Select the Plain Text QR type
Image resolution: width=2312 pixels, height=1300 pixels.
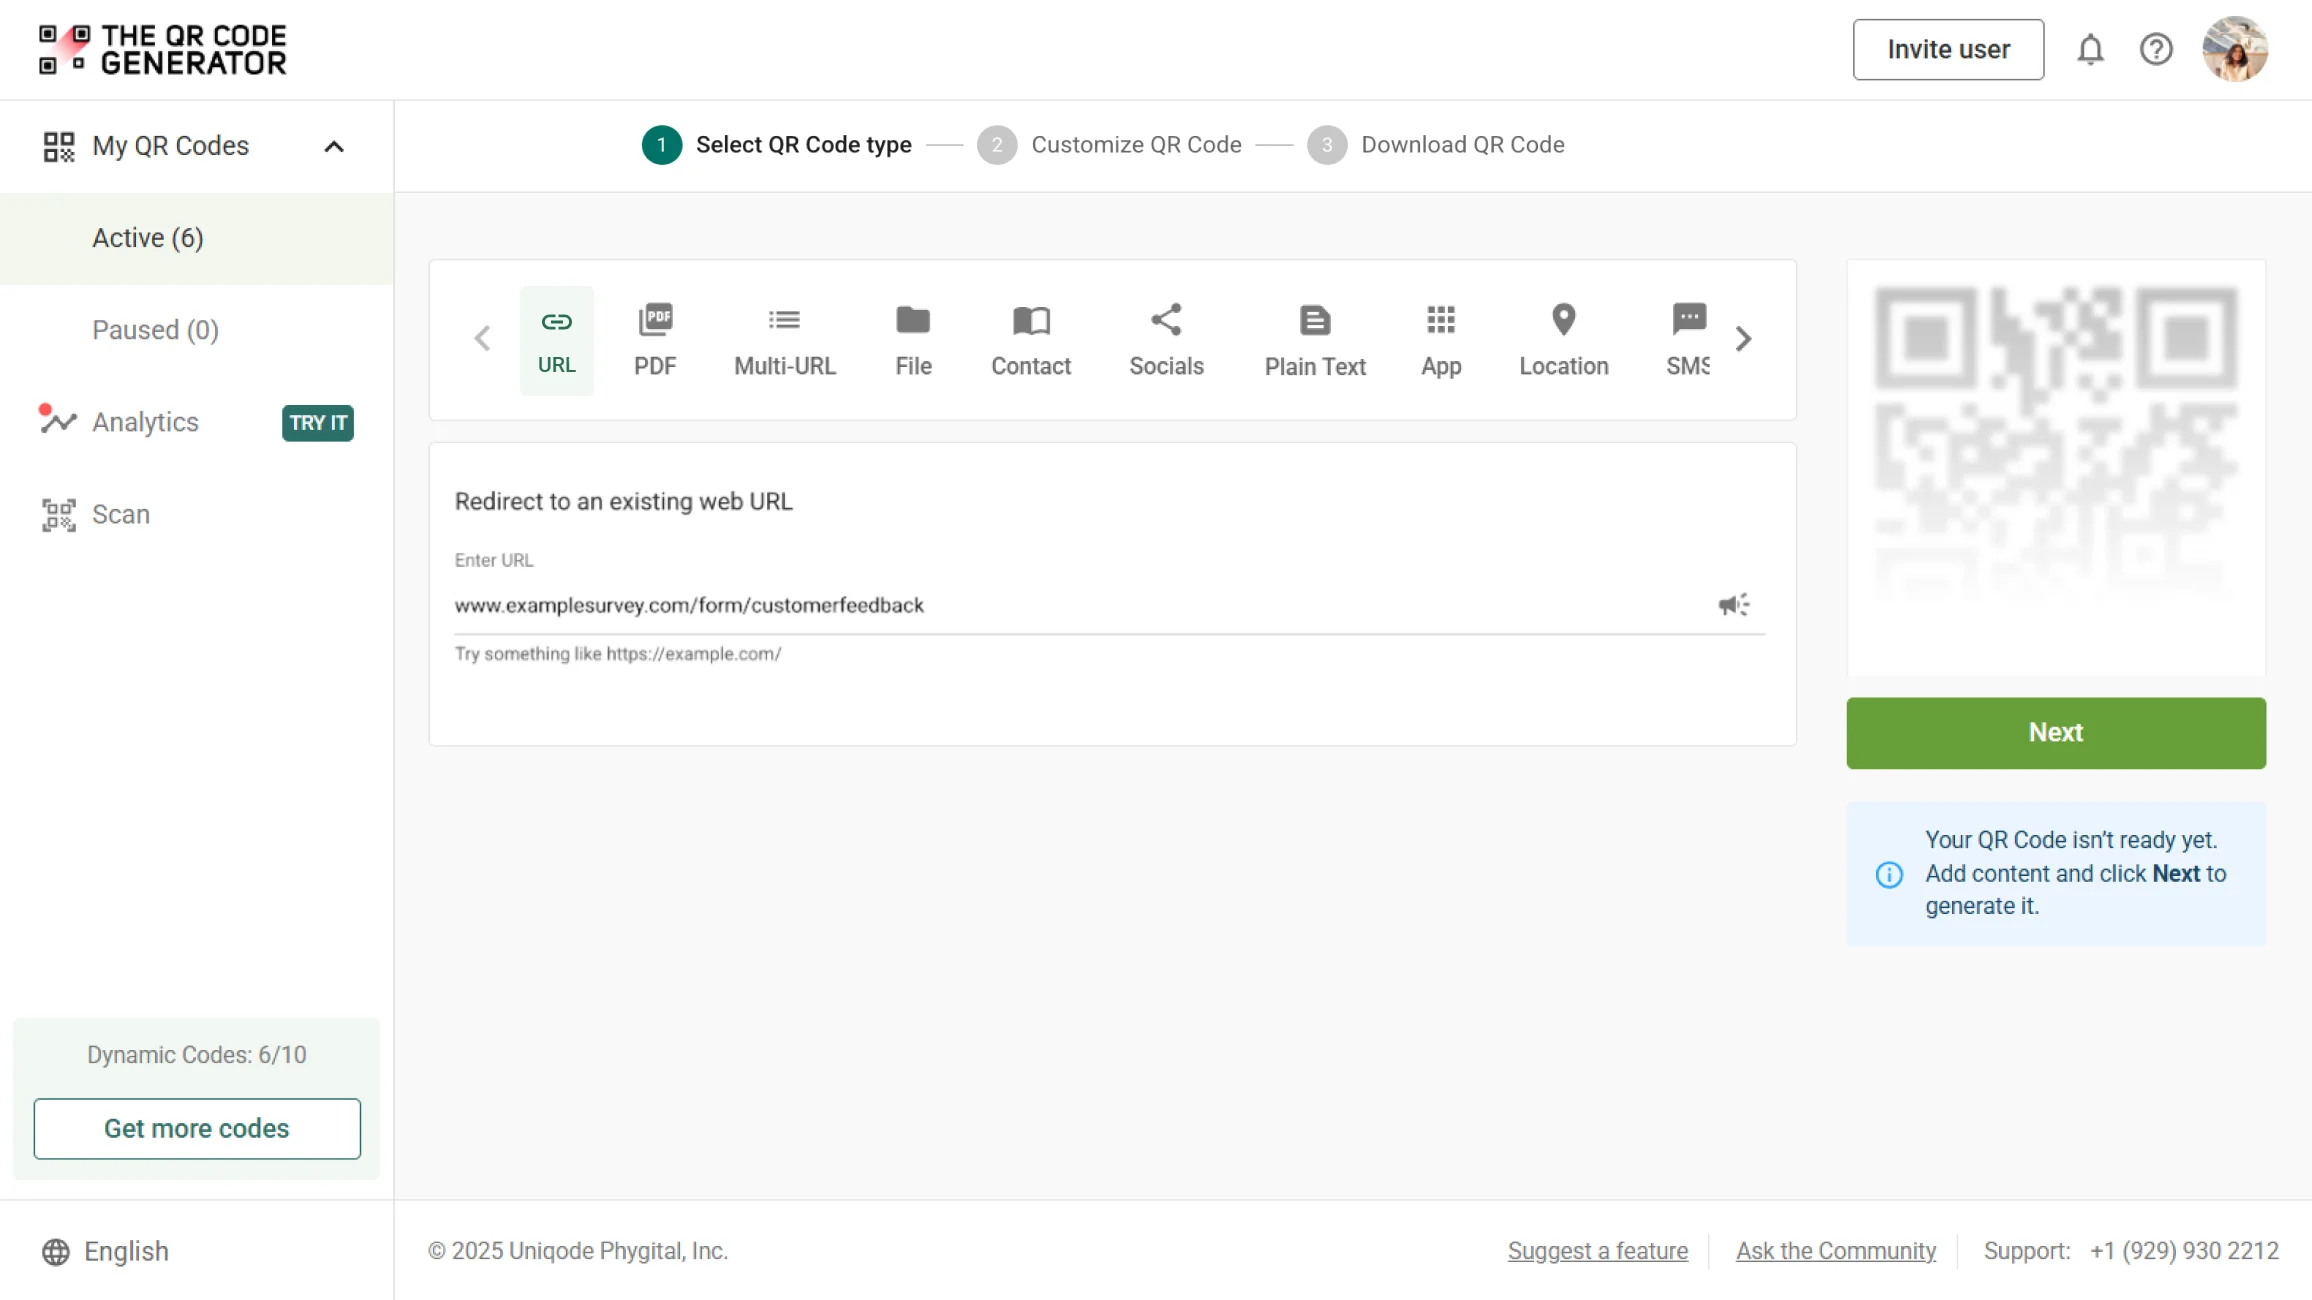tap(1314, 340)
